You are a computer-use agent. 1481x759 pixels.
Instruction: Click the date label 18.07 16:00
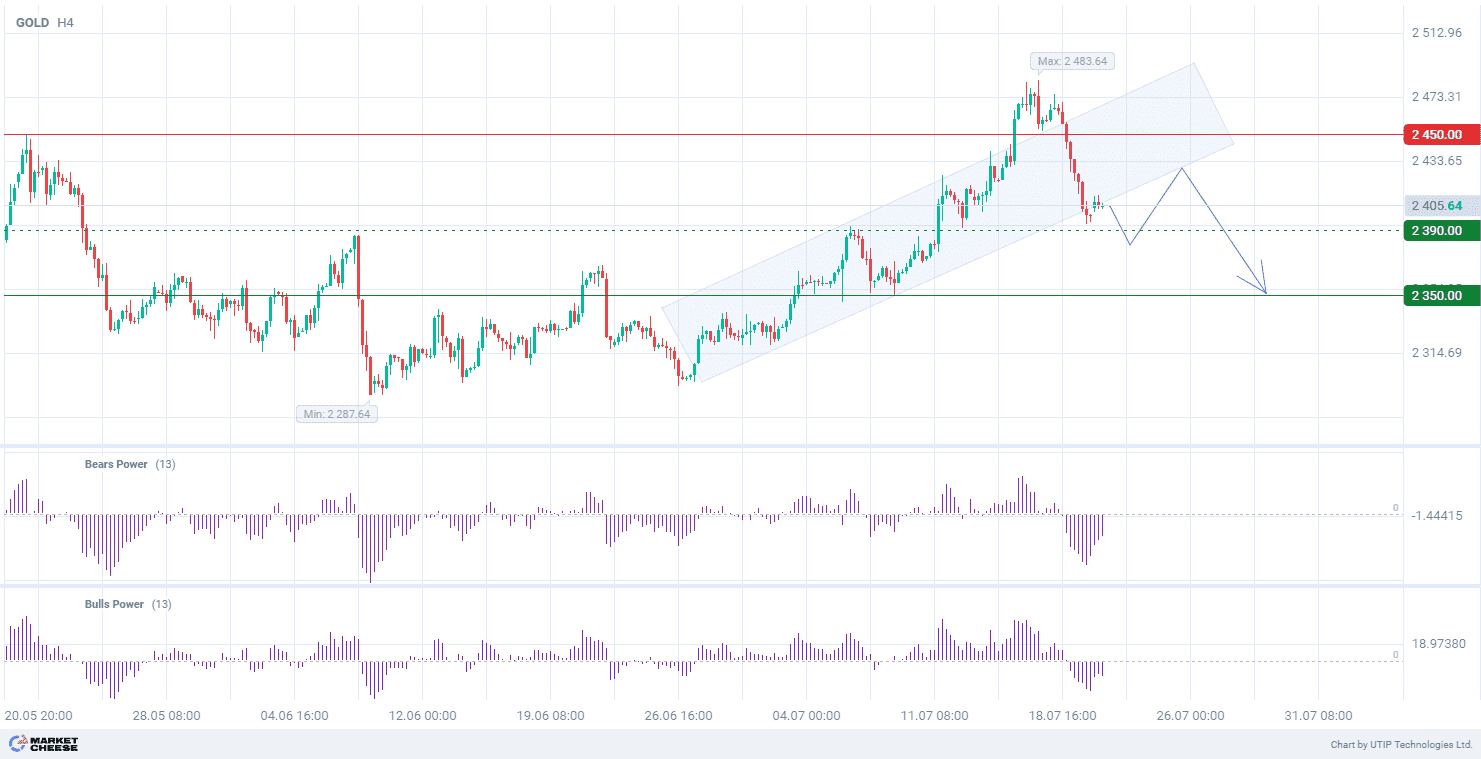point(1062,716)
